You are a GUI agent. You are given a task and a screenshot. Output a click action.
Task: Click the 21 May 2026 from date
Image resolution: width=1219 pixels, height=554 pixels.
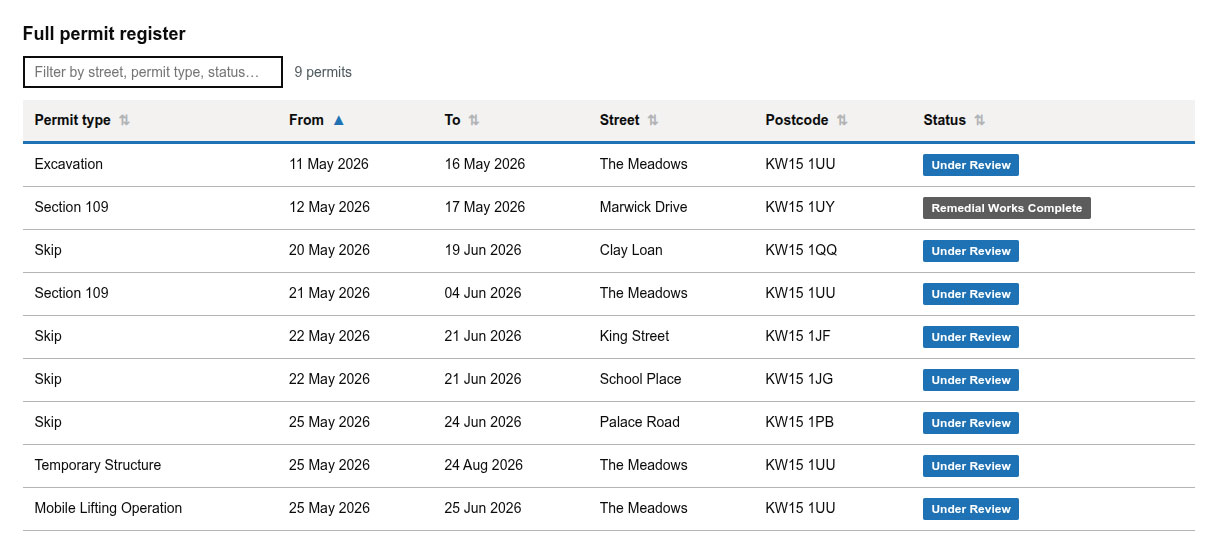point(329,293)
